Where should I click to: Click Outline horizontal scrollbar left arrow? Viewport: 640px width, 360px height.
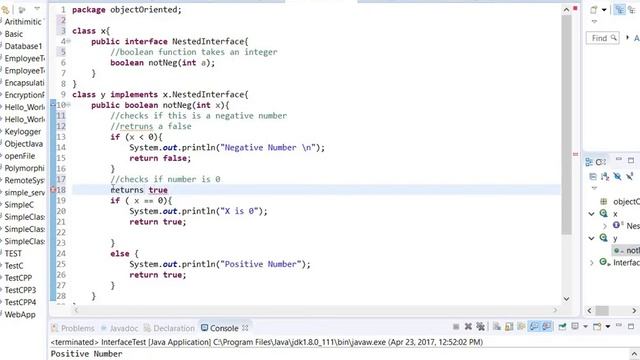coord(589,311)
